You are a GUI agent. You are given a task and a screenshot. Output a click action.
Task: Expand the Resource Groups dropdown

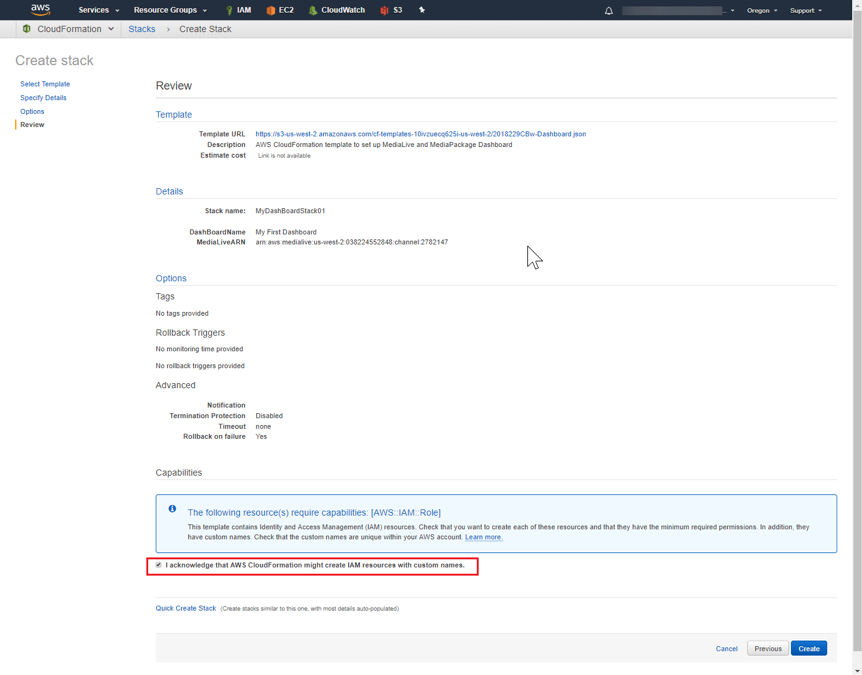click(170, 10)
